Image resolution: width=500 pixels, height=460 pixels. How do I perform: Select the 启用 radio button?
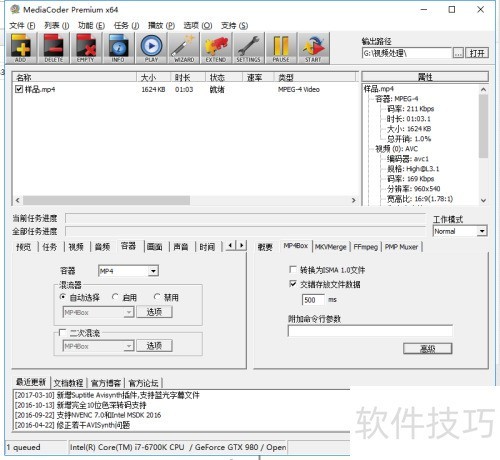tap(115, 296)
